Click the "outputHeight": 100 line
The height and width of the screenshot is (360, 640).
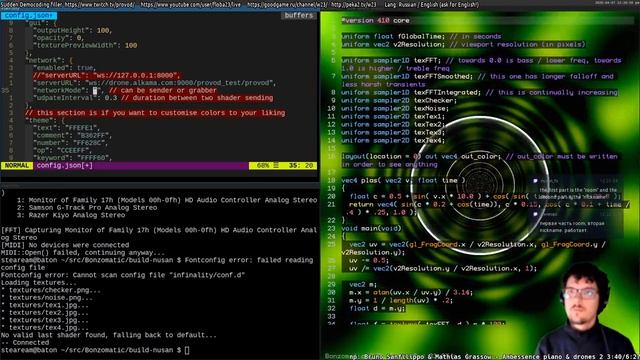(72, 30)
